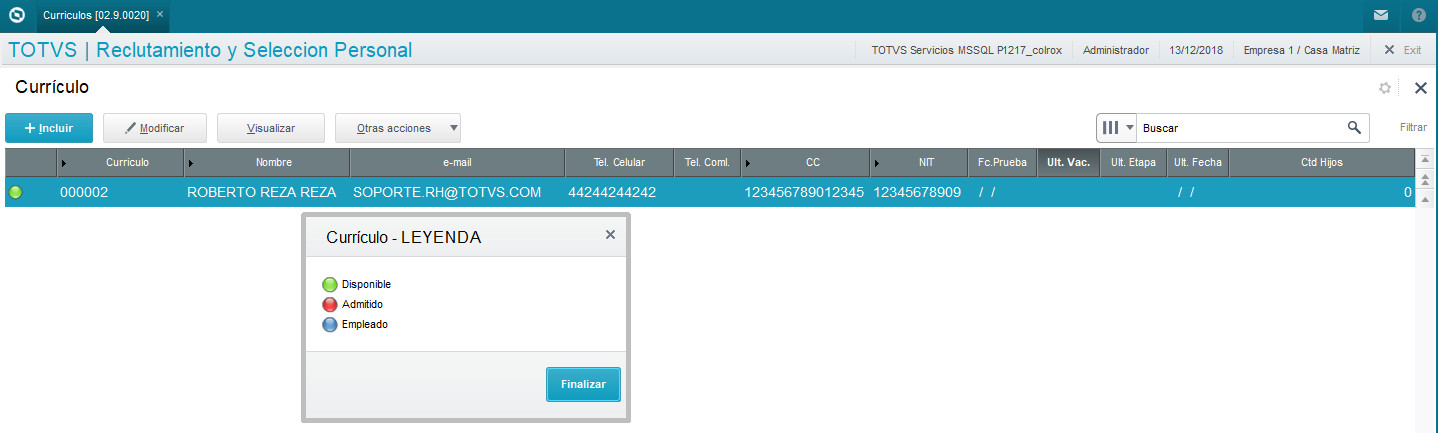
Task: Open the search column selector dropdown
Action: 1118,128
